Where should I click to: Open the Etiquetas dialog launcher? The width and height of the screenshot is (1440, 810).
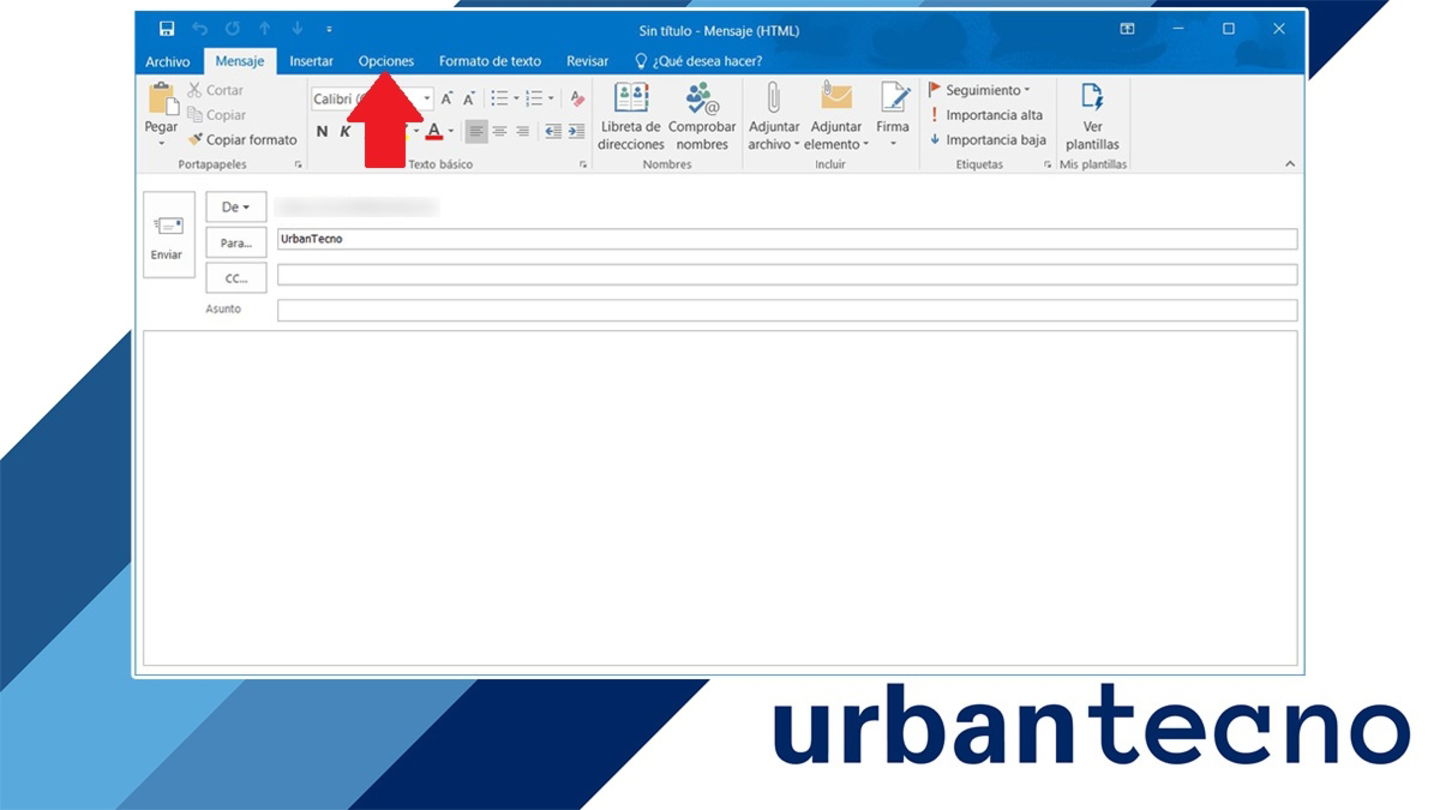pos(1048,165)
